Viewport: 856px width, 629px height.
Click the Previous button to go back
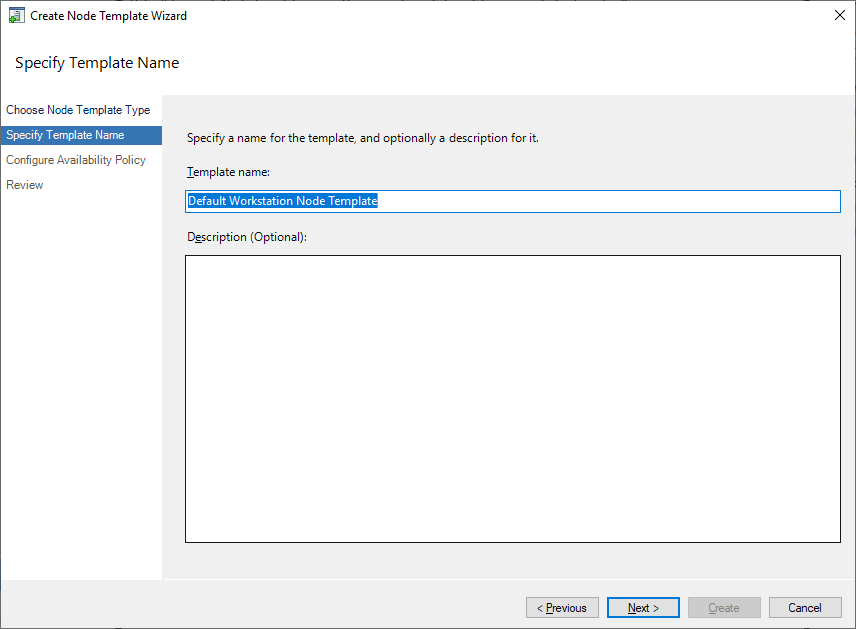pyautogui.click(x=562, y=607)
